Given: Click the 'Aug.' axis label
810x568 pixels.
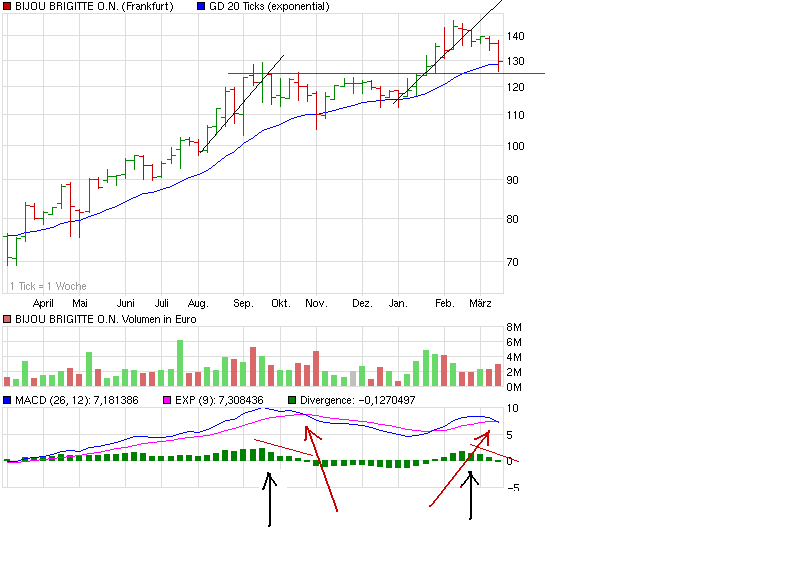Looking at the screenshot, I should pyautogui.click(x=198, y=303).
